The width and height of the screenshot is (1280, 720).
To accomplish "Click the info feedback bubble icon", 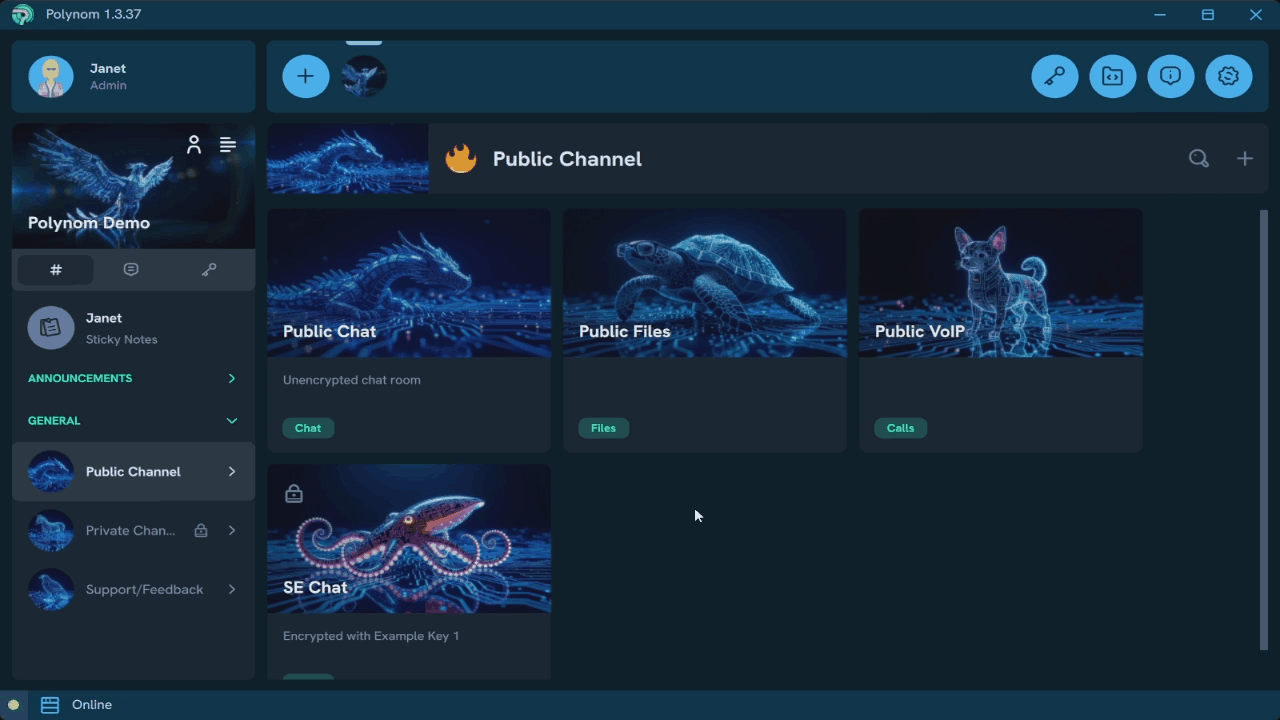I will [x=1171, y=76].
